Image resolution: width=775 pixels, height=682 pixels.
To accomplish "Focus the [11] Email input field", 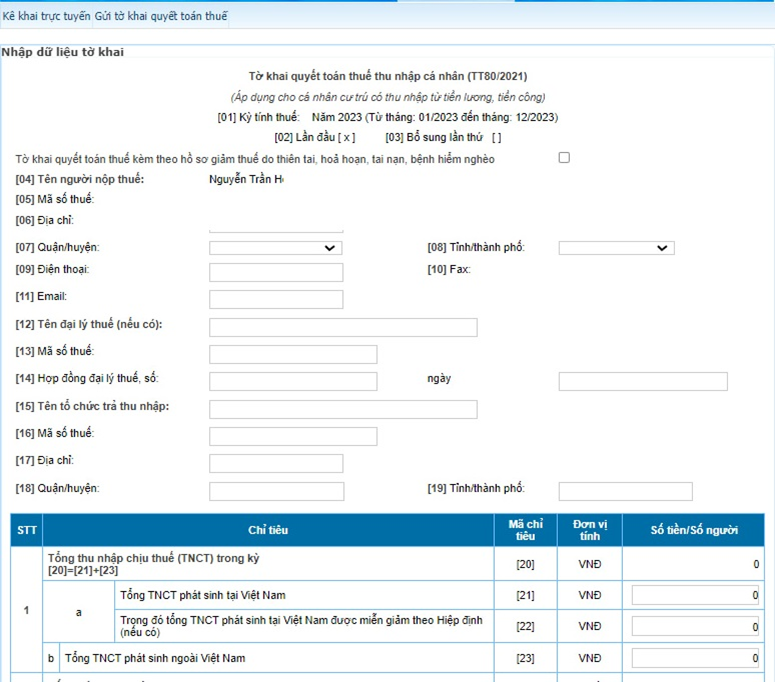I will (276, 299).
